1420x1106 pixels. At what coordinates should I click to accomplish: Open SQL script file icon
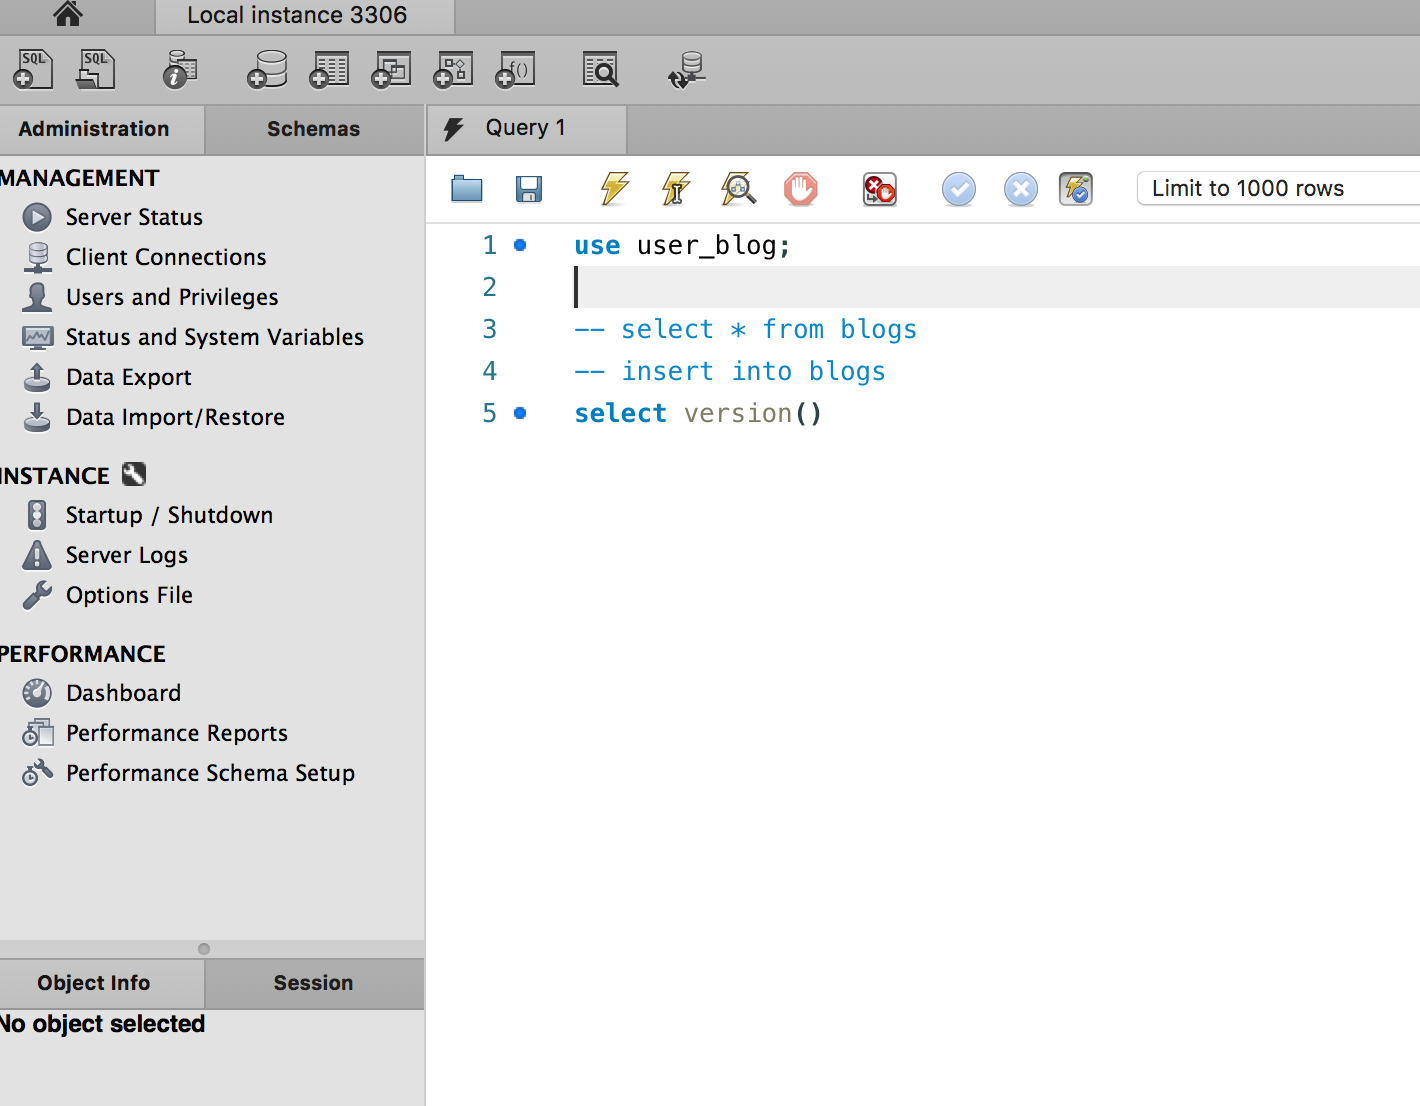(x=95, y=70)
